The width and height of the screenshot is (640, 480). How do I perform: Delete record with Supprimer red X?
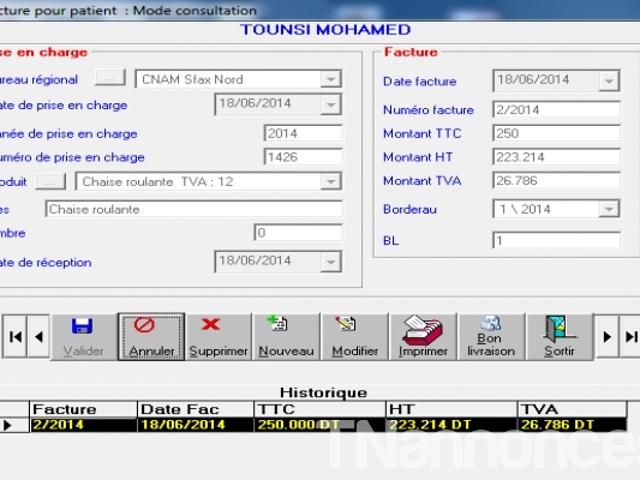click(218, 337)
